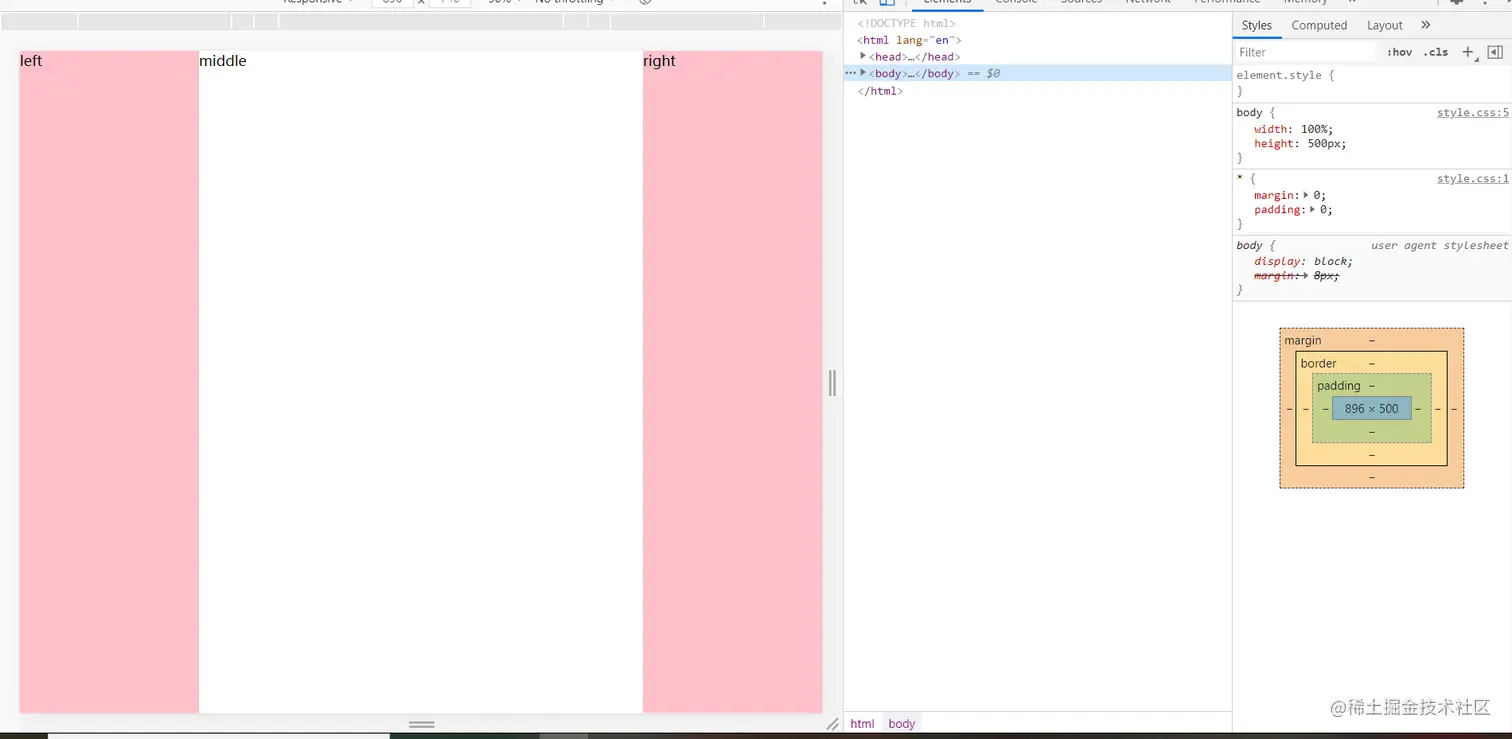
Task: Select the html lang="en" line
Action: tap(911, 40)
